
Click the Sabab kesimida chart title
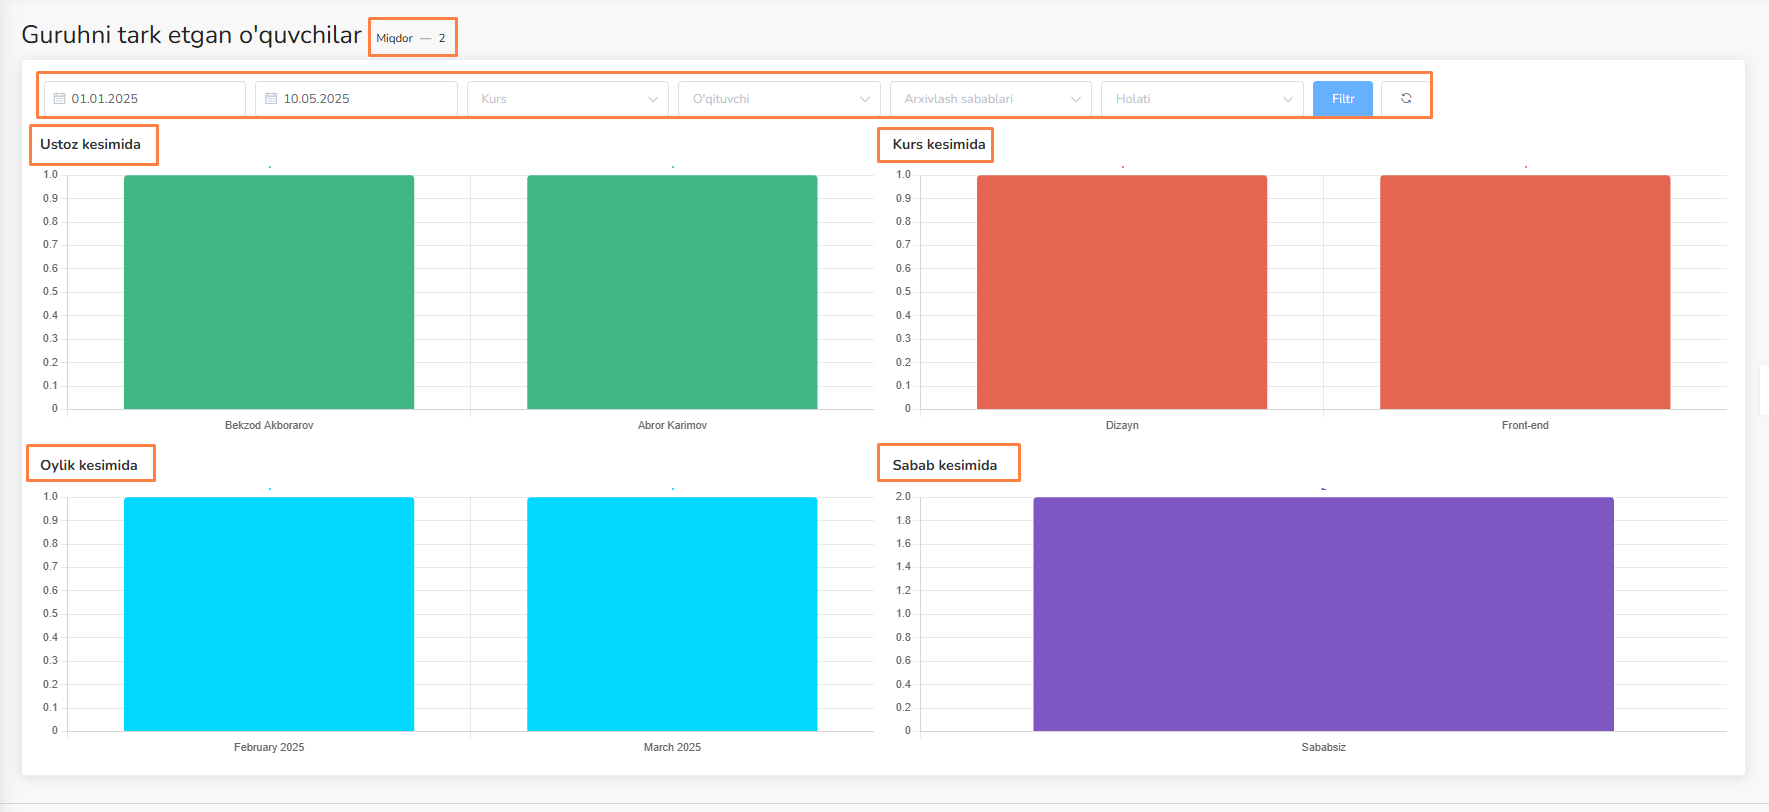[x=945, y=465]
